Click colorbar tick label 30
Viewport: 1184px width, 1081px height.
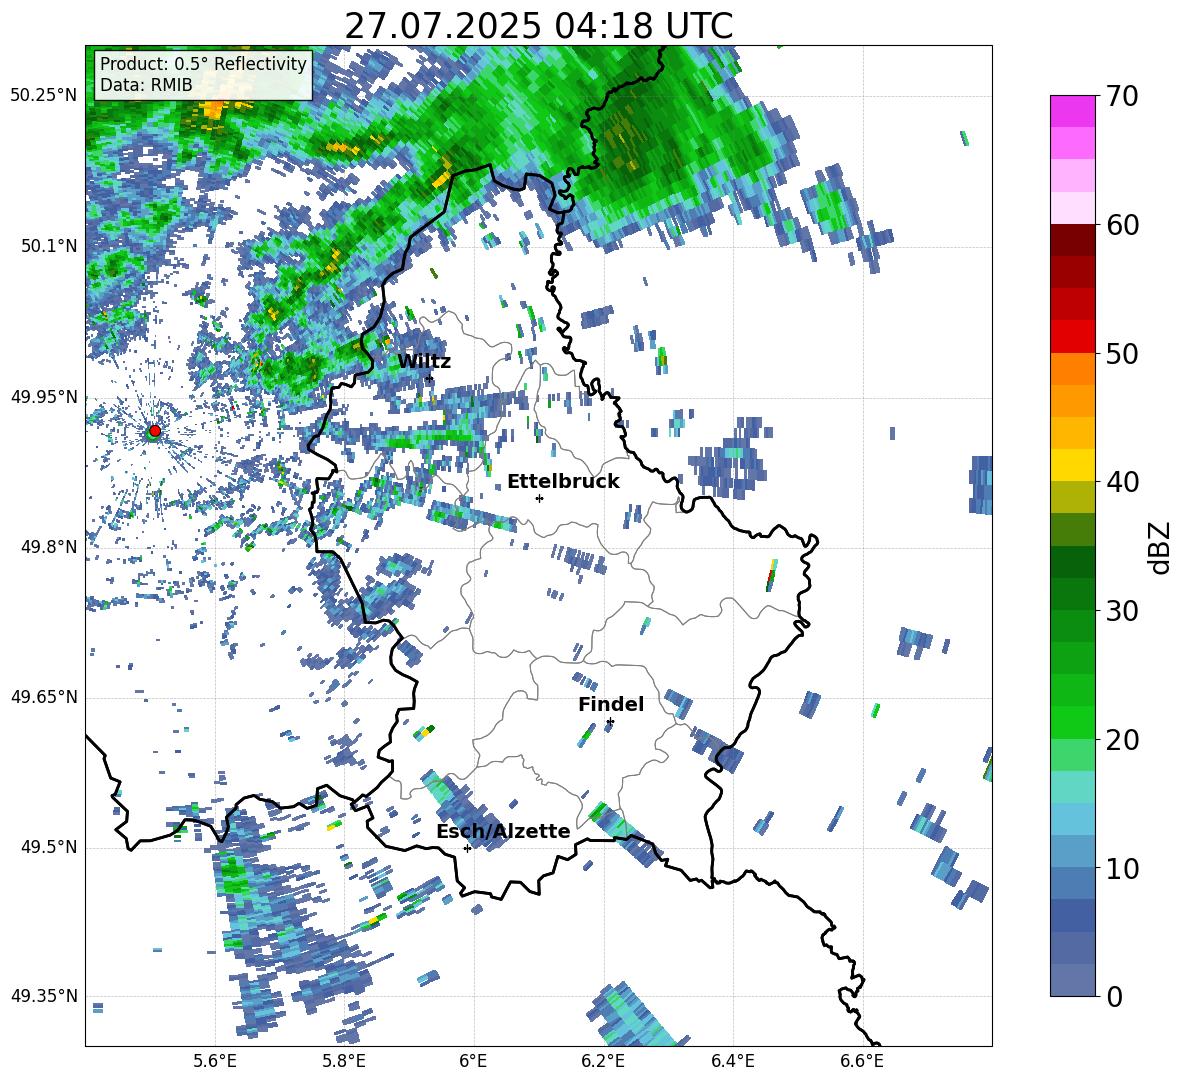[1122, 611]
